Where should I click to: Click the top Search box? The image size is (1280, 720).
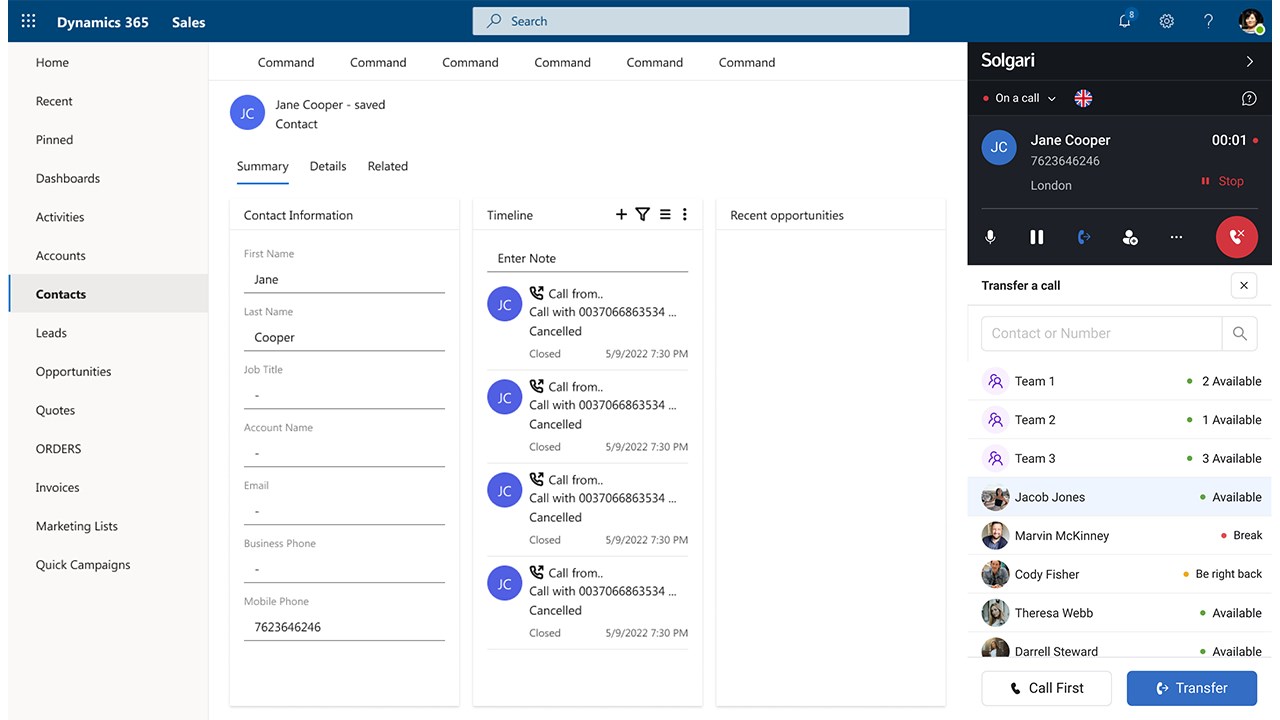click(691, 21)
